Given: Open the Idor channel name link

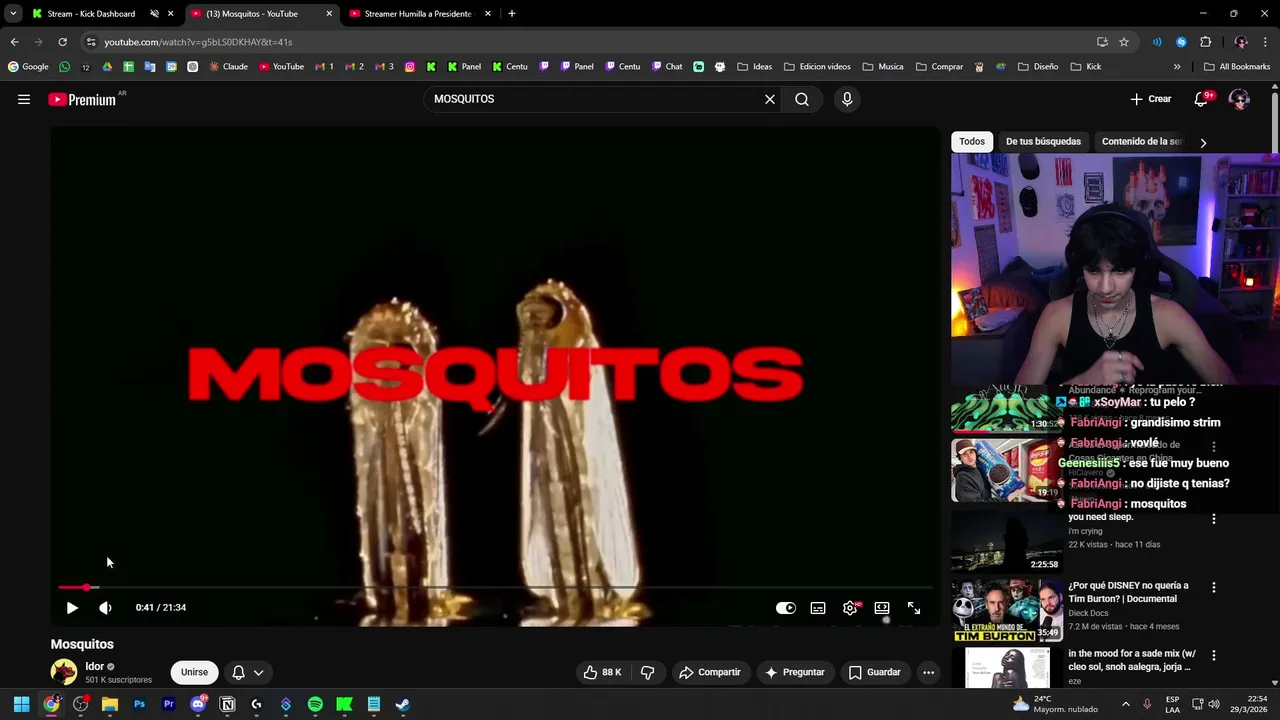Looking at the screenshot, I should tap(95, 666).
